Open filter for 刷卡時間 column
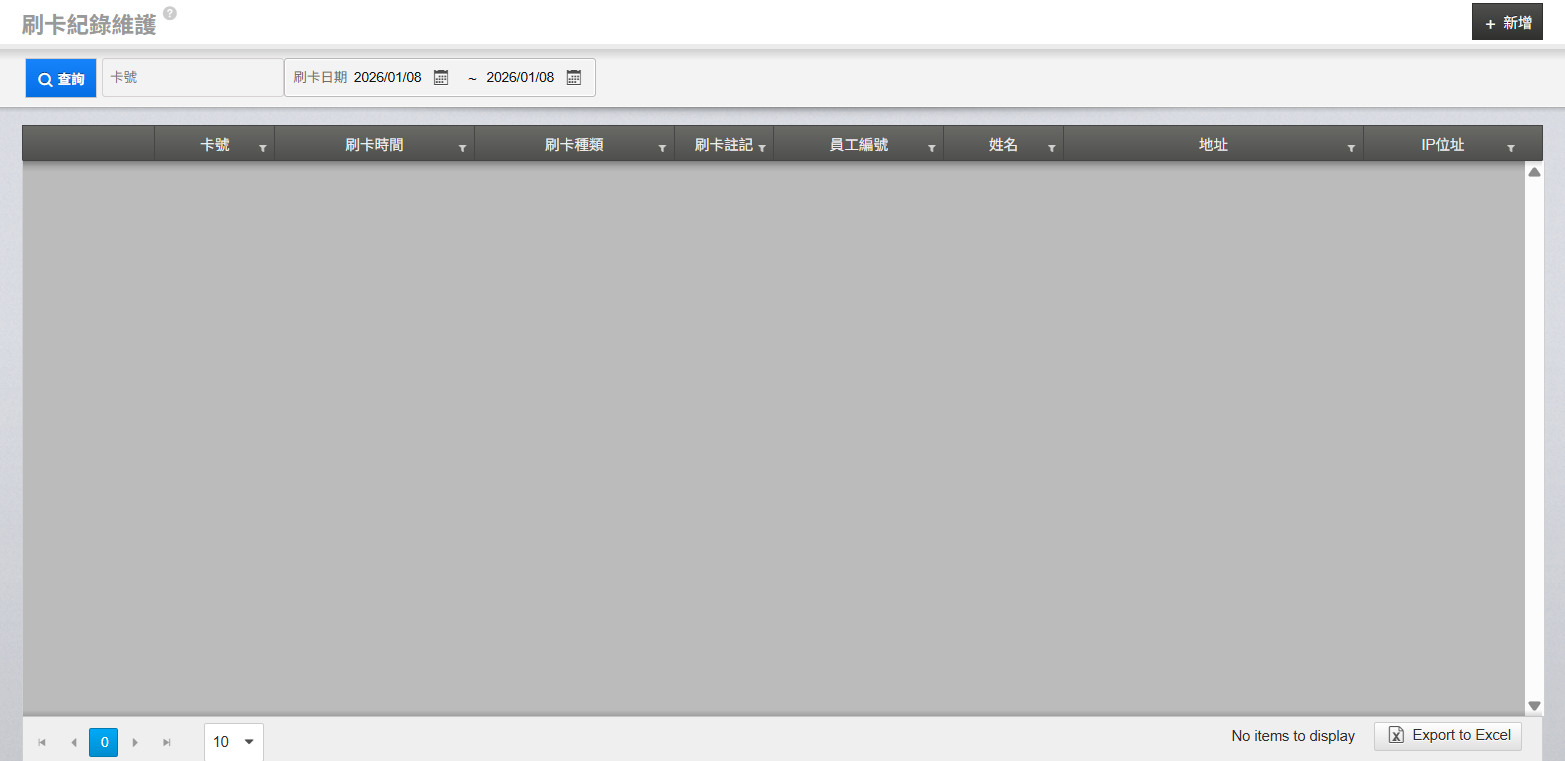Image resolution: width=1565 pixels, height=761 pixels. (x=462, y=147)
